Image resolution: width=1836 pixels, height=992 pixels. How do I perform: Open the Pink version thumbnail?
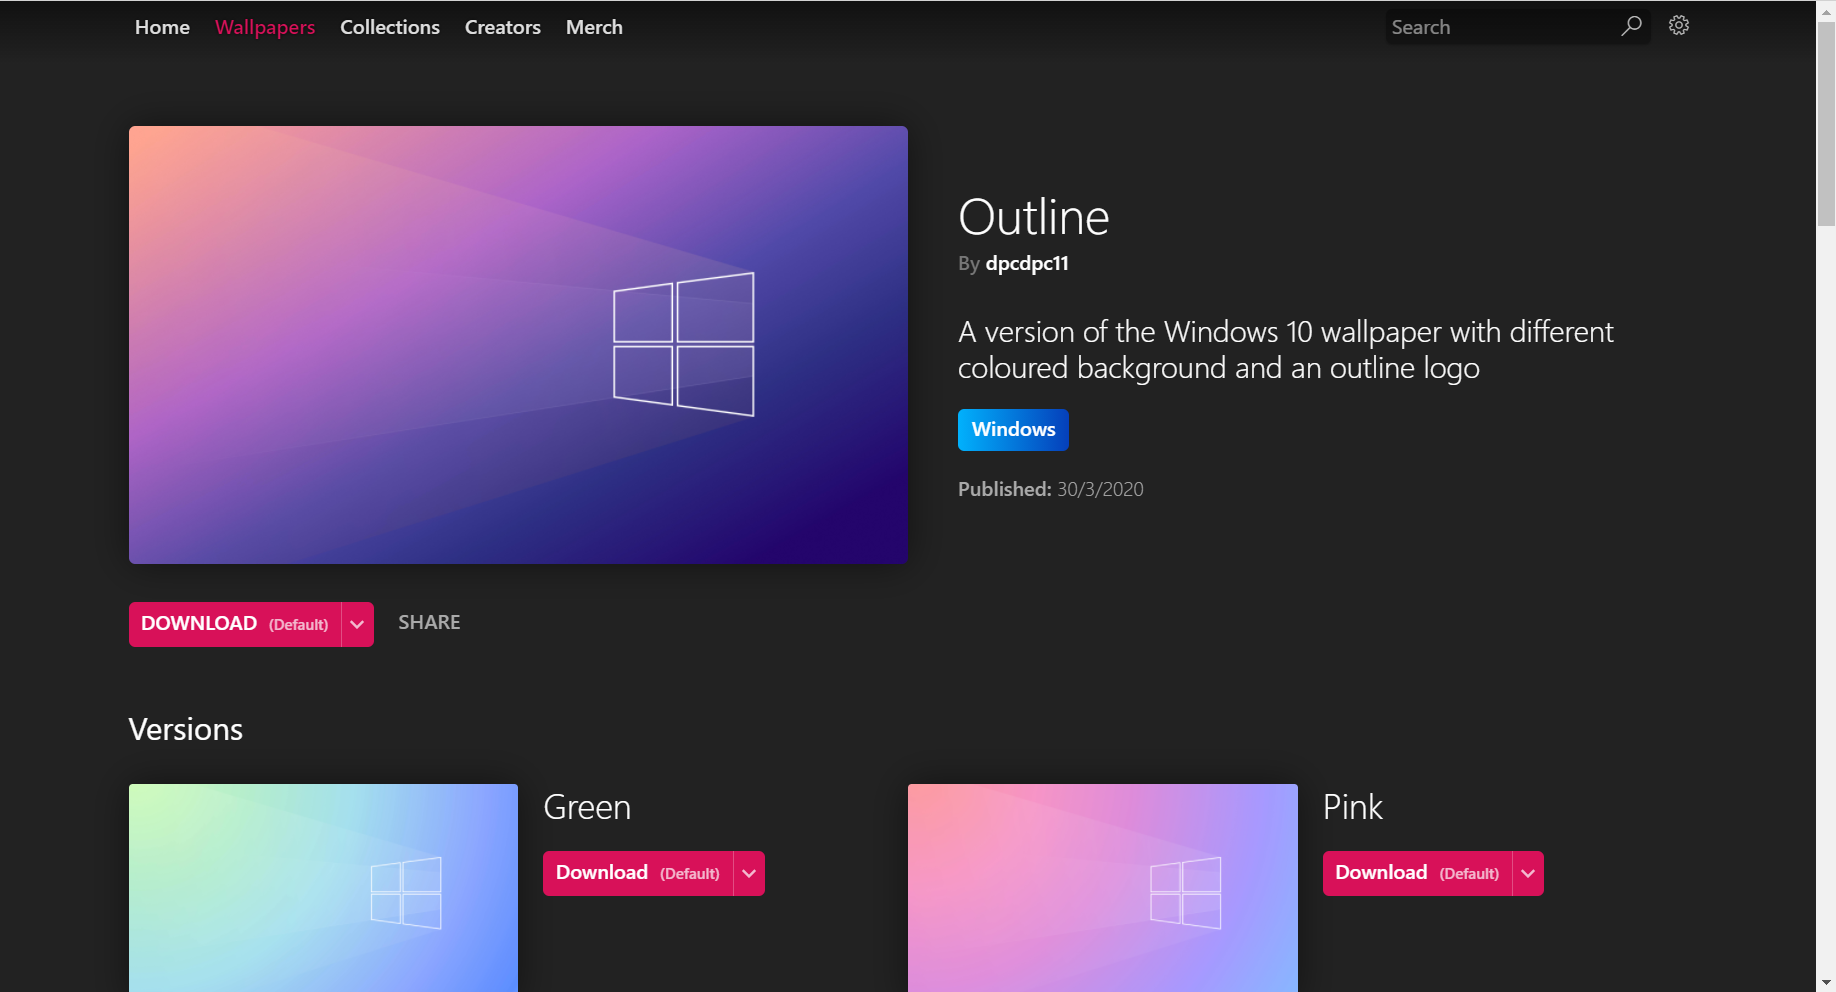(x=1102, y=888)
